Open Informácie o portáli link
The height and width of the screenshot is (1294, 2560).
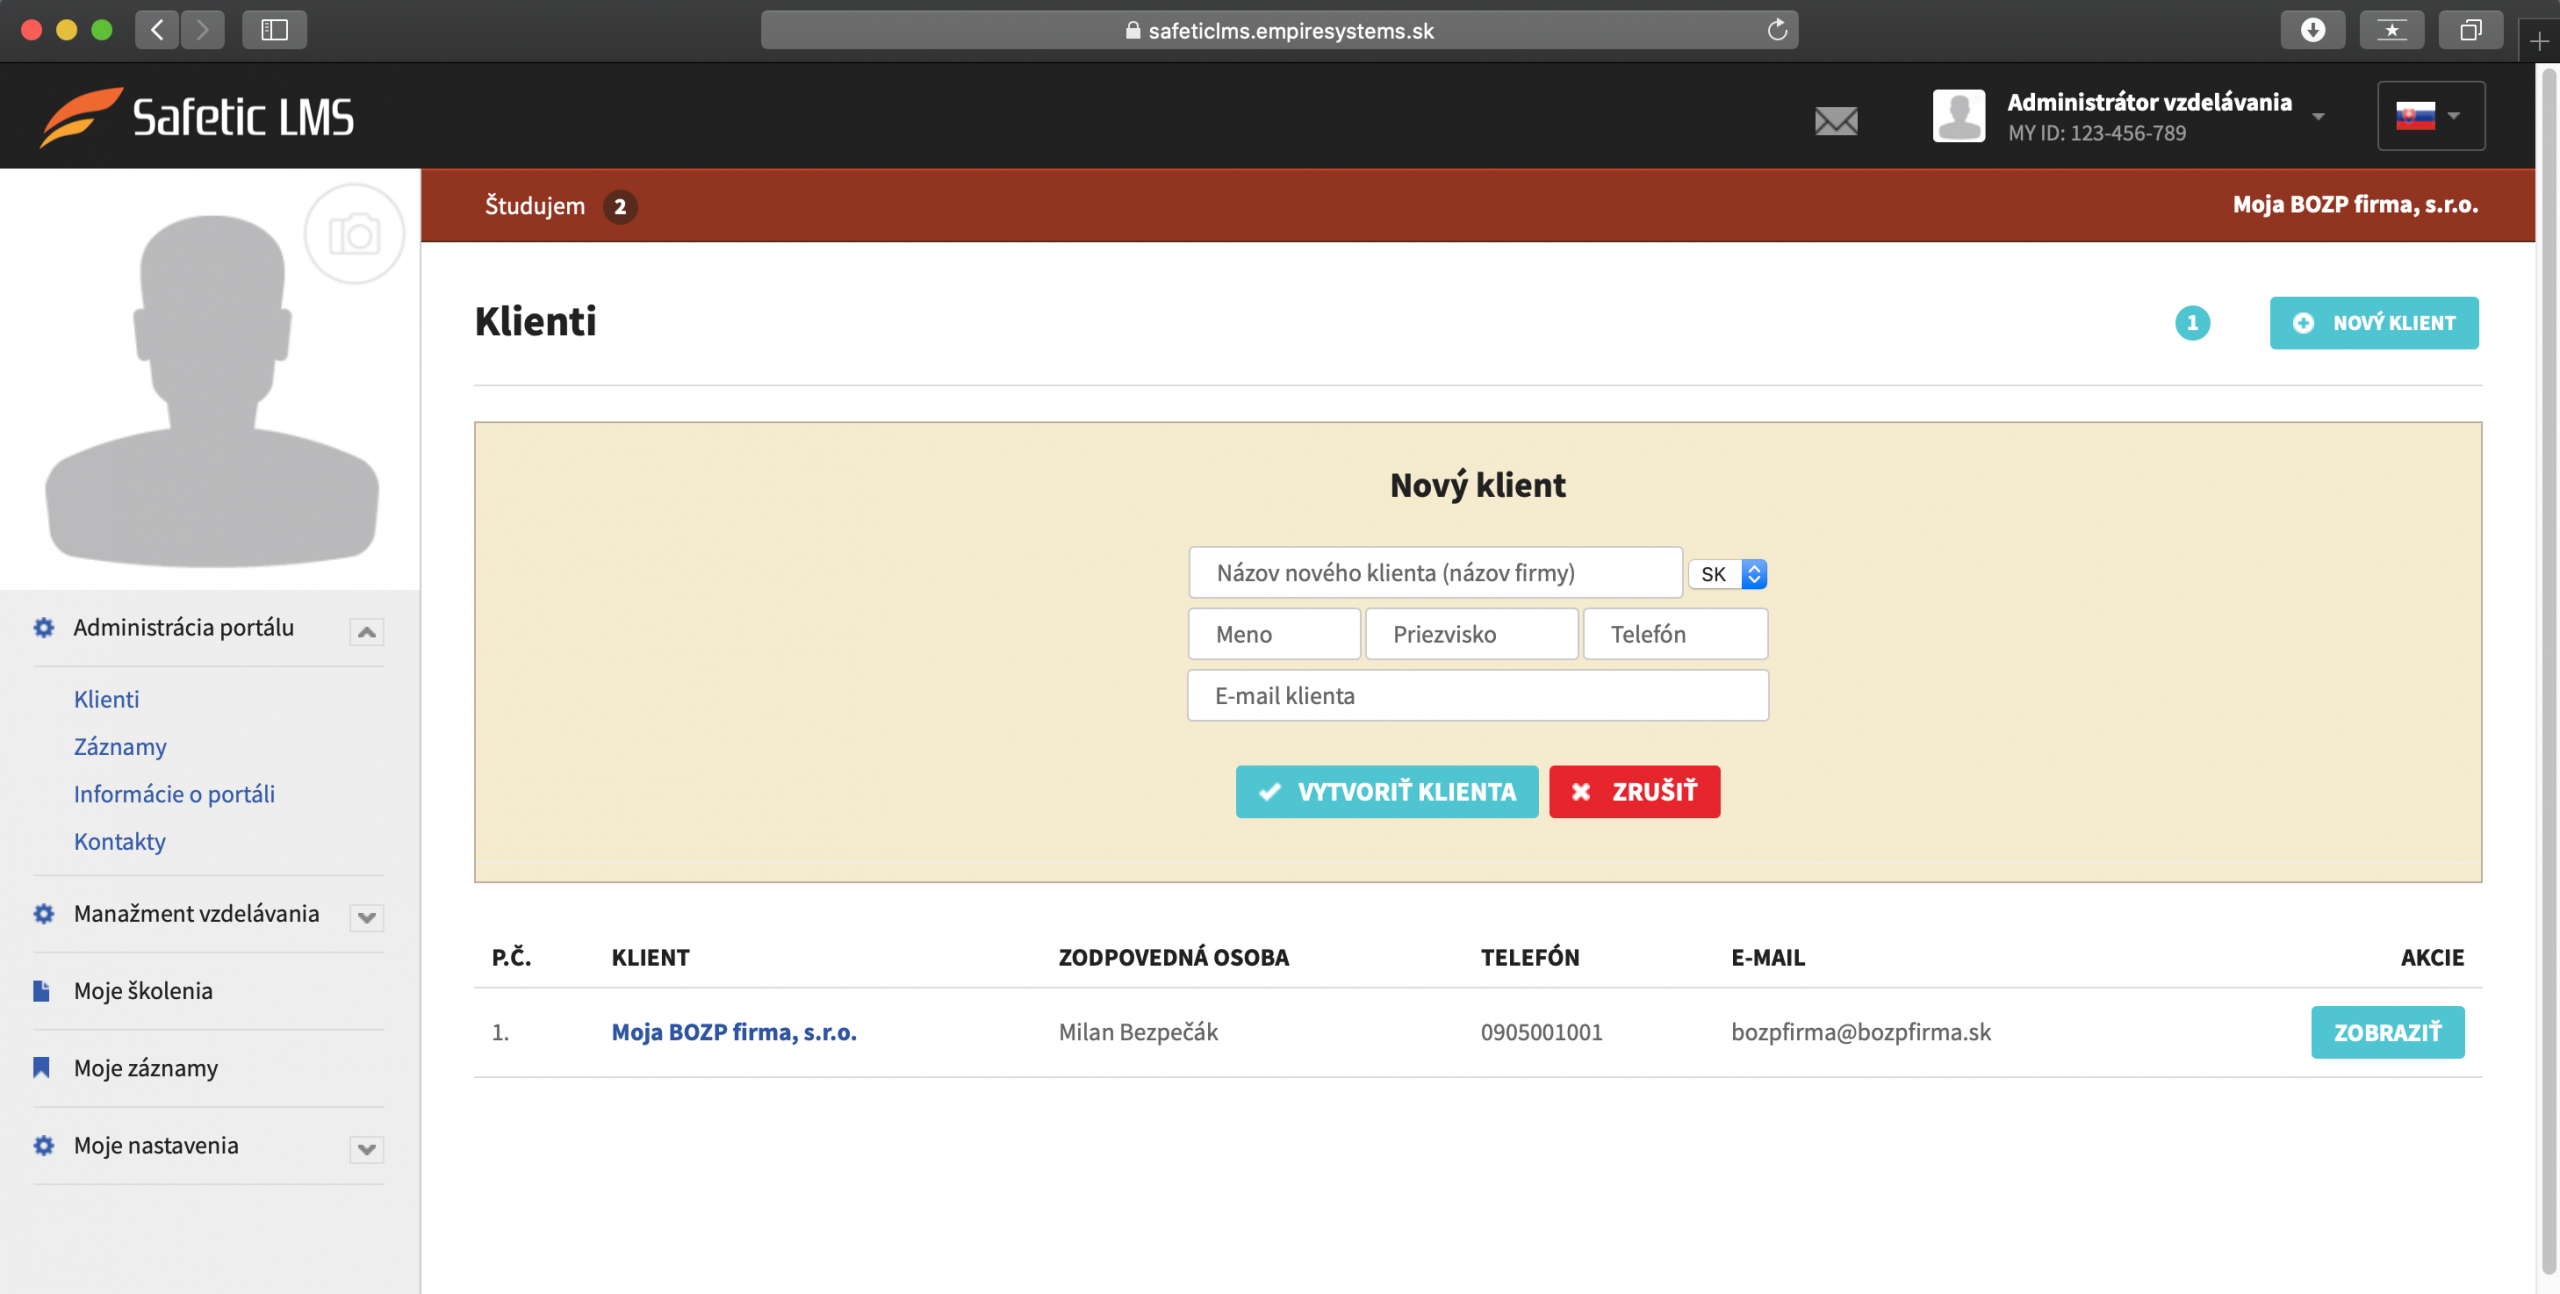point(174,793)
